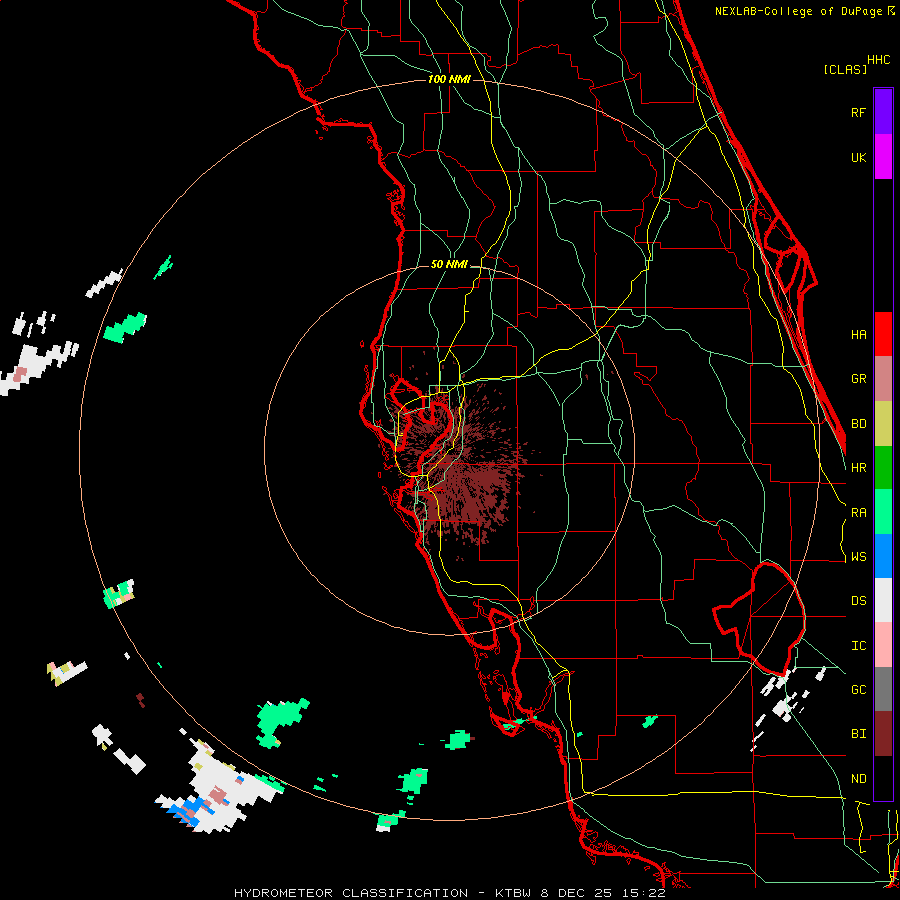Viewport: 900px width, 900px height.
Task: Click the "HR" legend label
Action: point(858,468)
